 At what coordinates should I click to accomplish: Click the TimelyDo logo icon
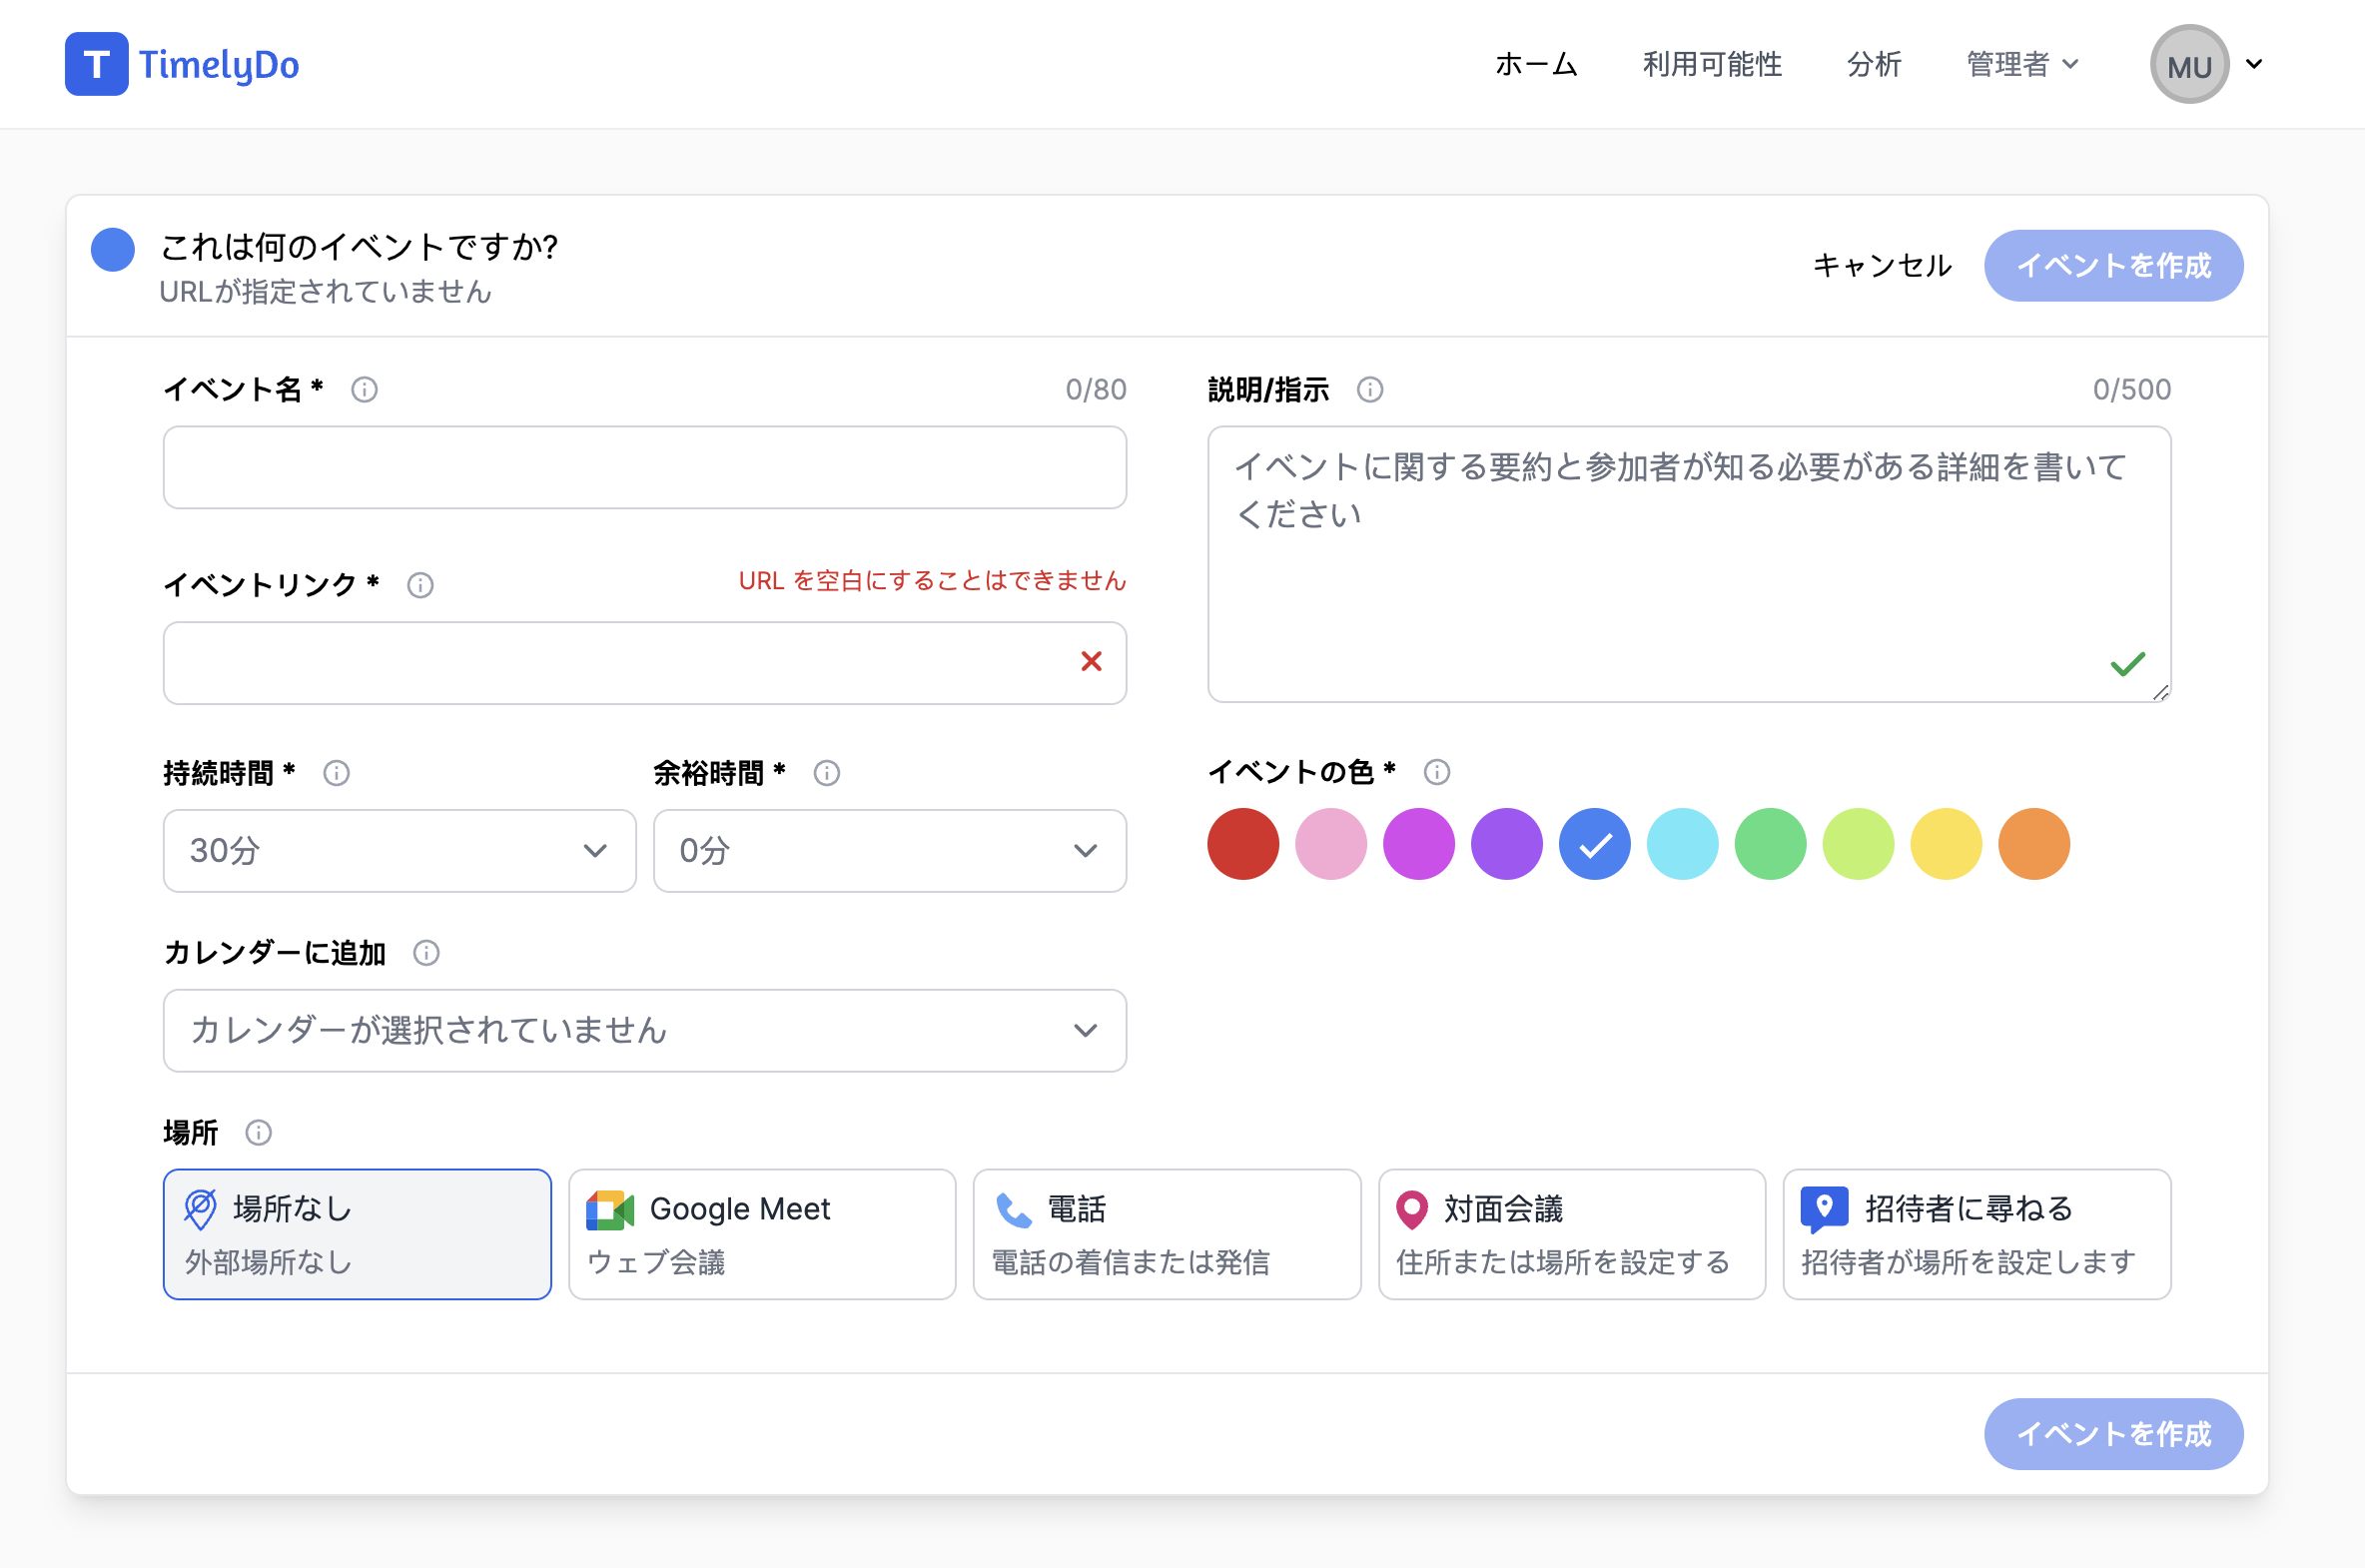point(96,64)
